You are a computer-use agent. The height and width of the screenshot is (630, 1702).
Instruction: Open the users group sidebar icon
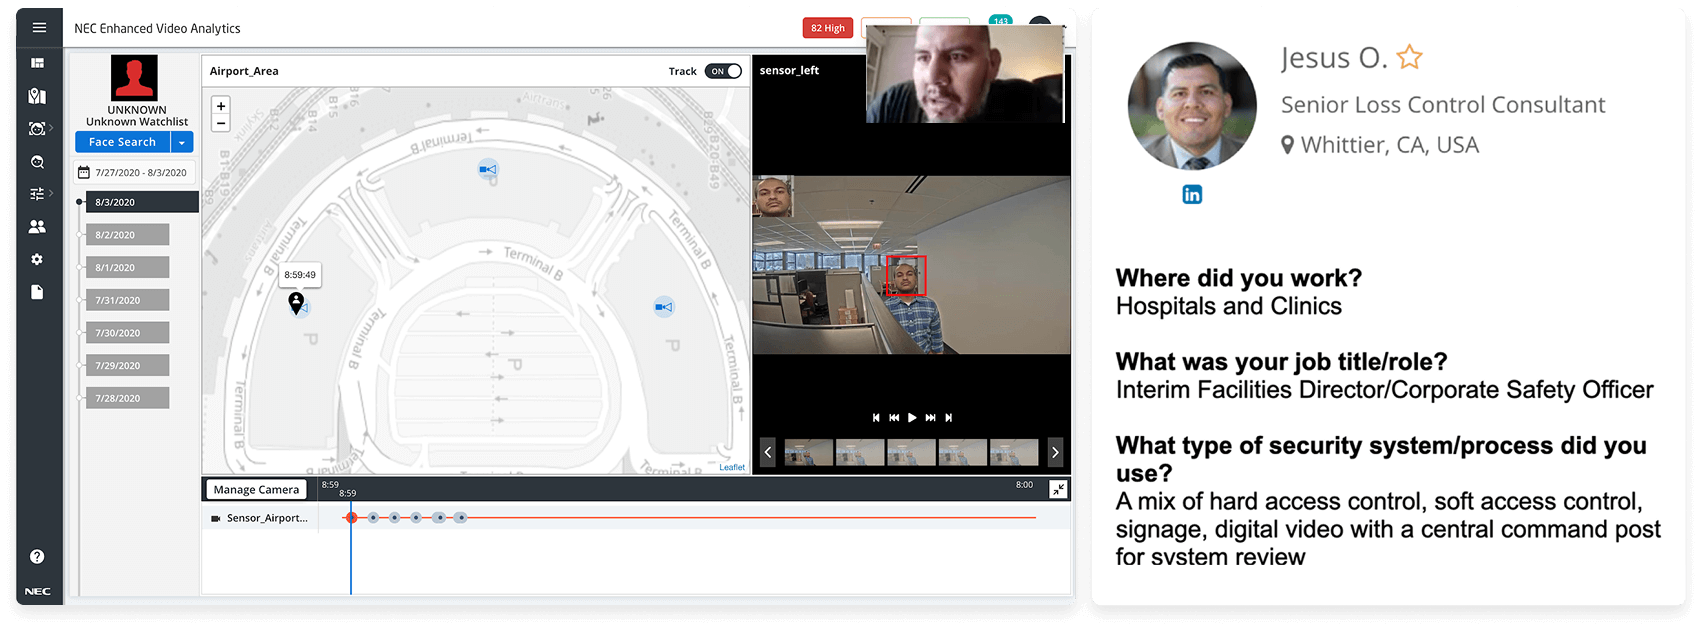click(x=38, y=227)
